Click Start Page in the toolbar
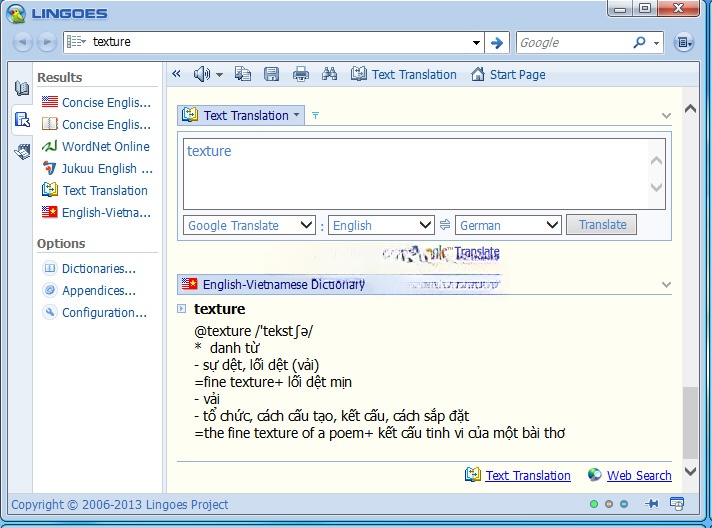The width and height of the screenshot is (712, 528). click(x=508, y=74)
